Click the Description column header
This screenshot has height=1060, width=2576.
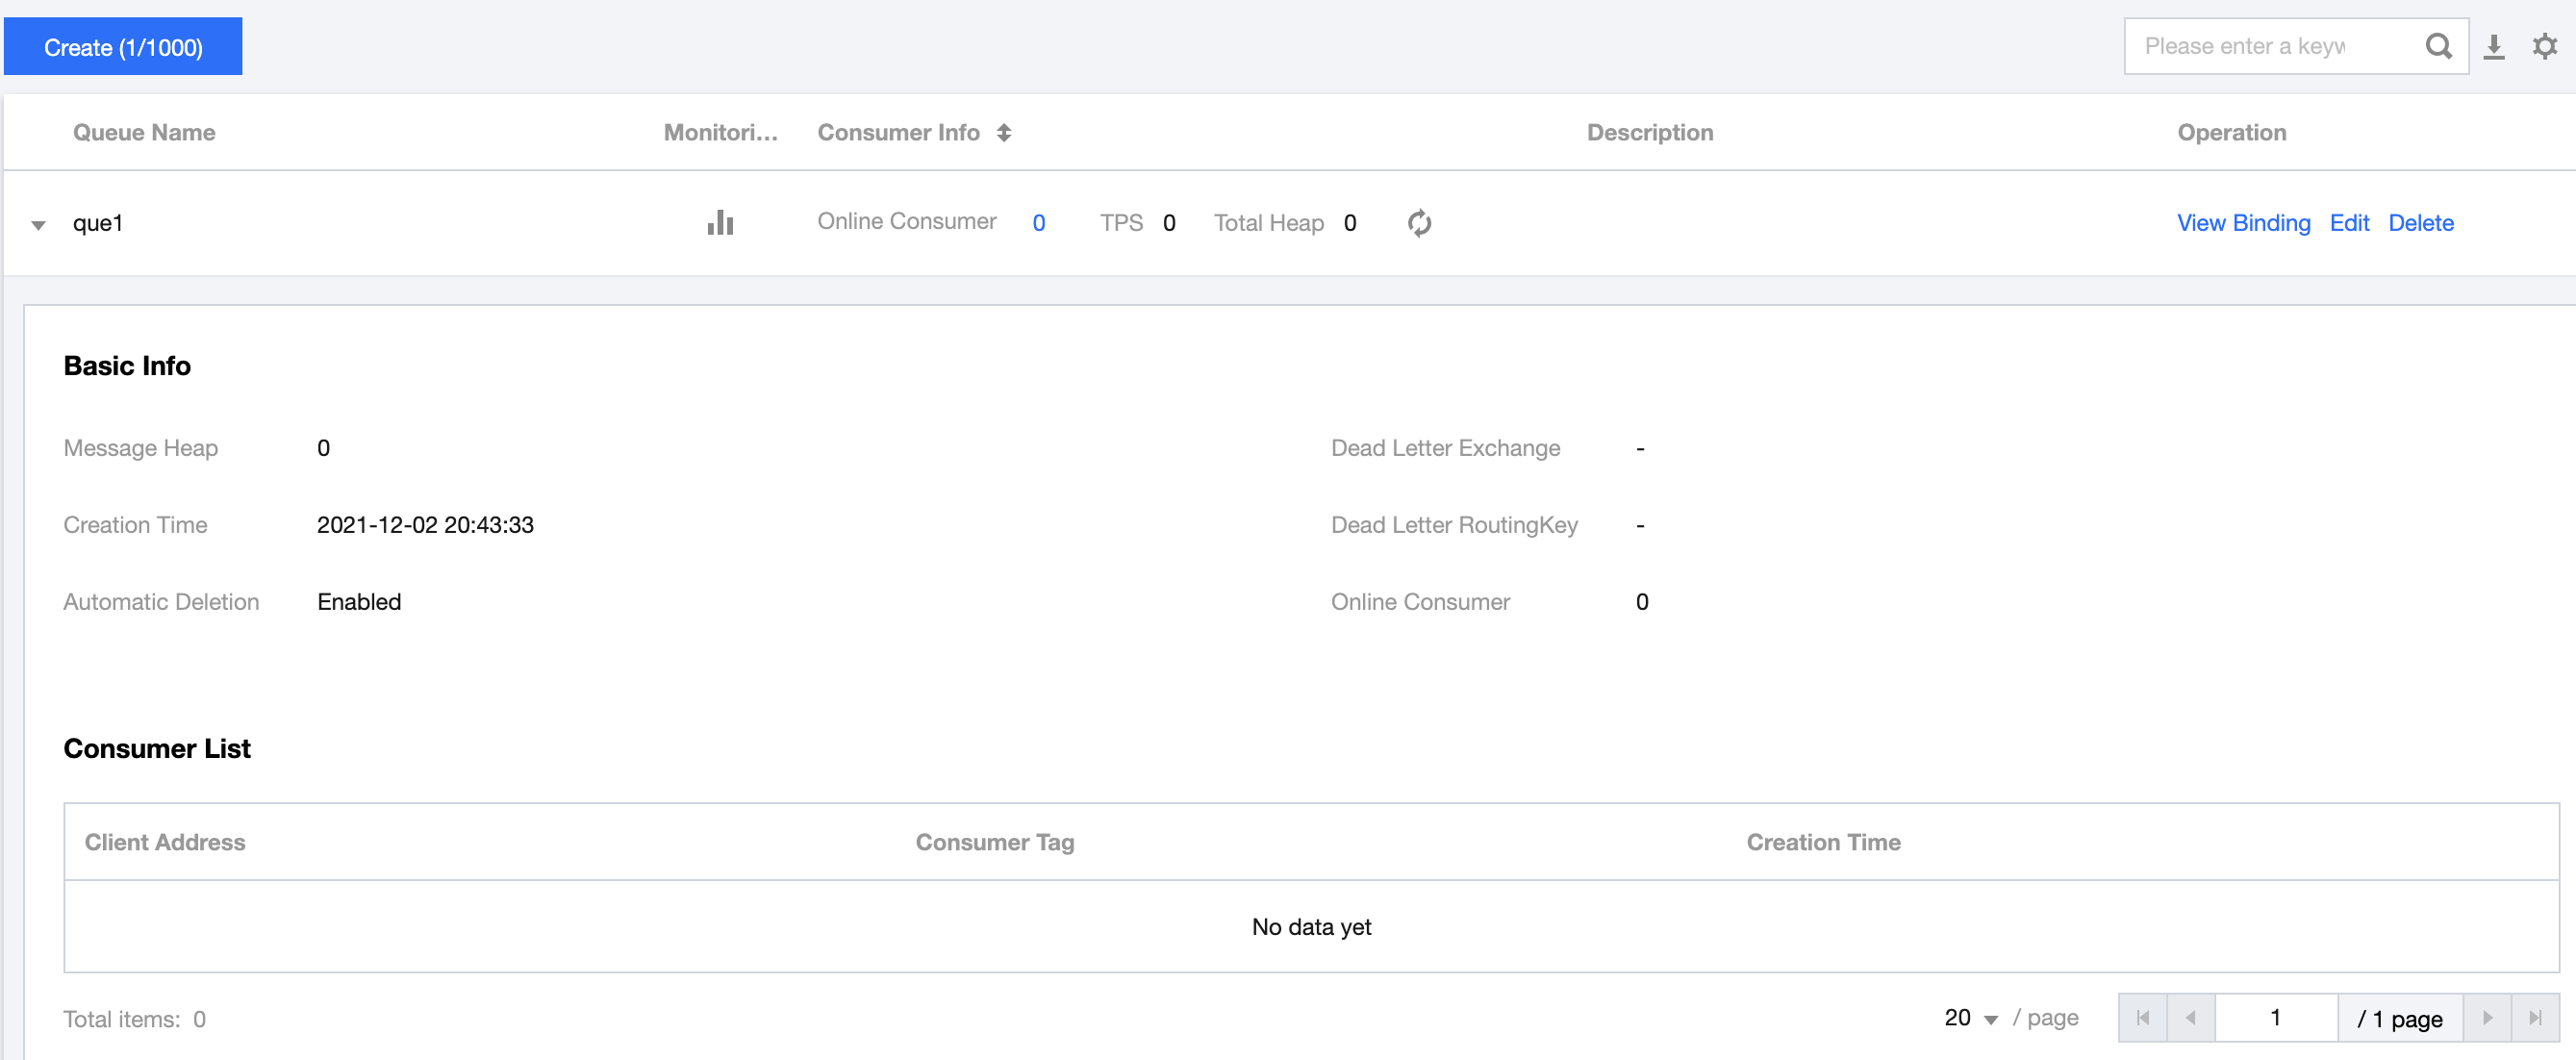coord(1650,133)
